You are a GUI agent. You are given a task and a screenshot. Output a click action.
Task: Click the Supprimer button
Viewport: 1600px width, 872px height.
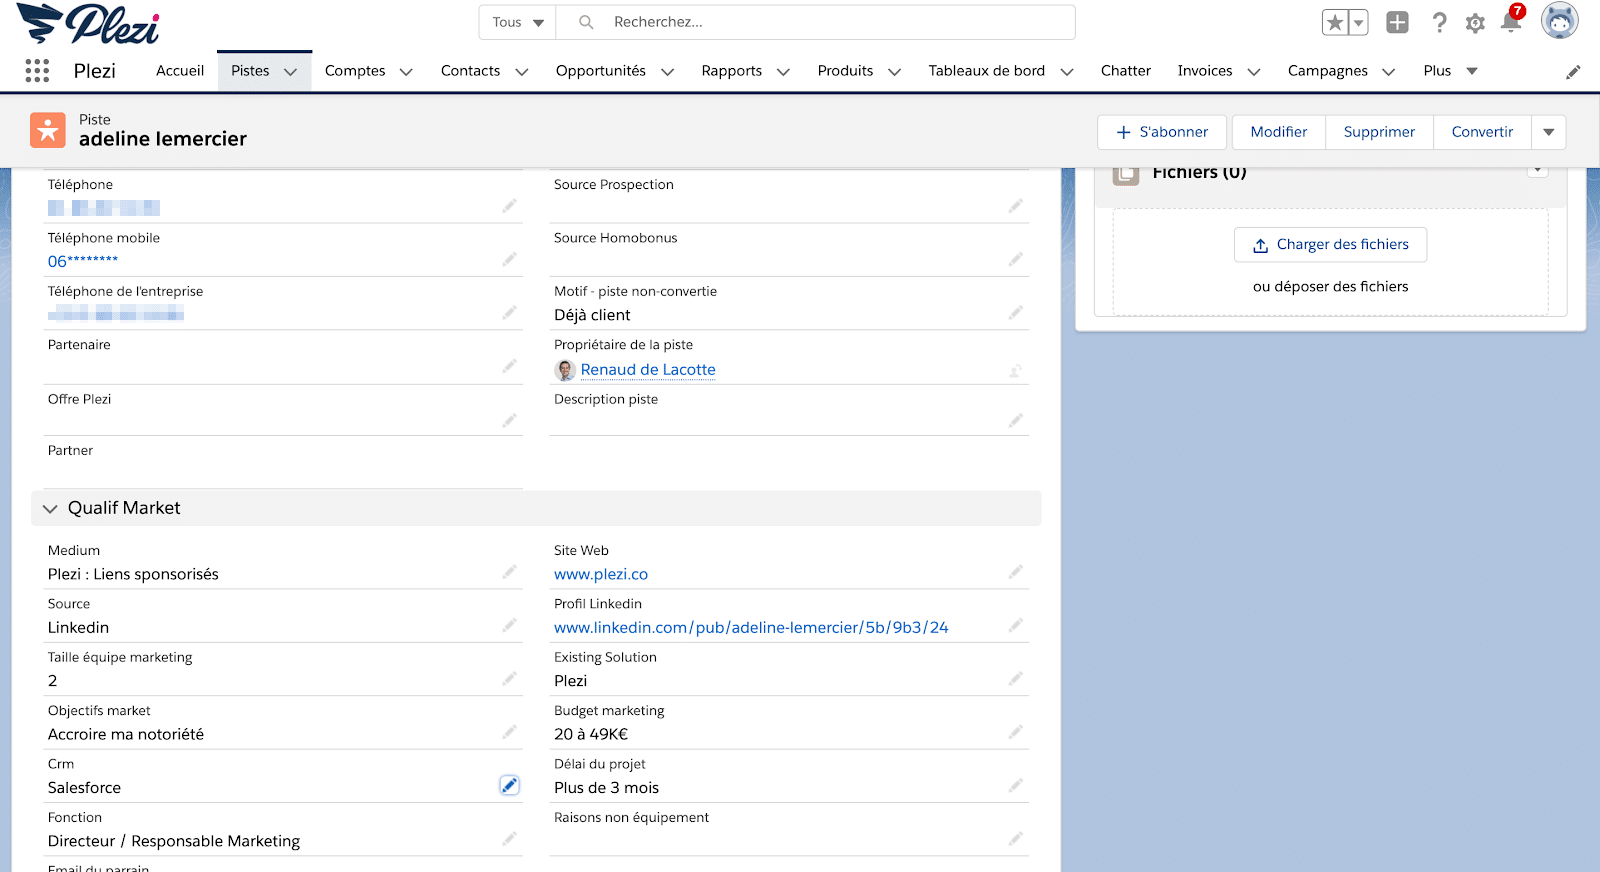(1379, 132)
